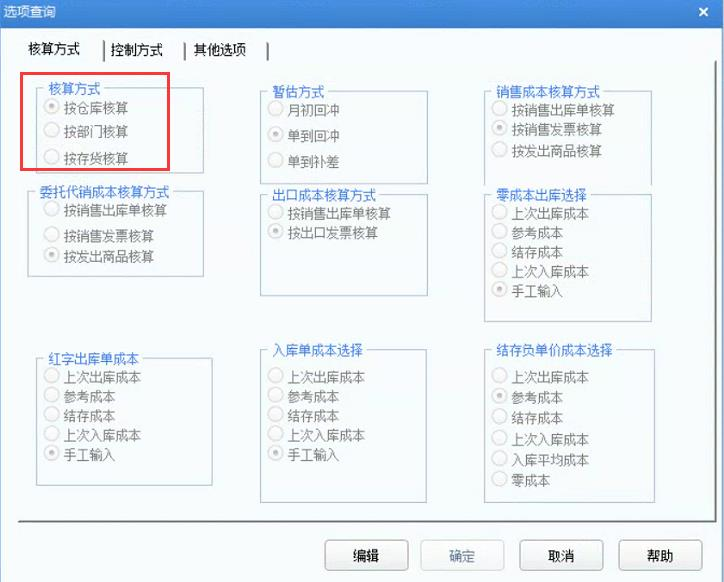724x582 pixels.
Task: Select 按发出商品核算 in 委托代销成本核算方式
Action: 52,256
